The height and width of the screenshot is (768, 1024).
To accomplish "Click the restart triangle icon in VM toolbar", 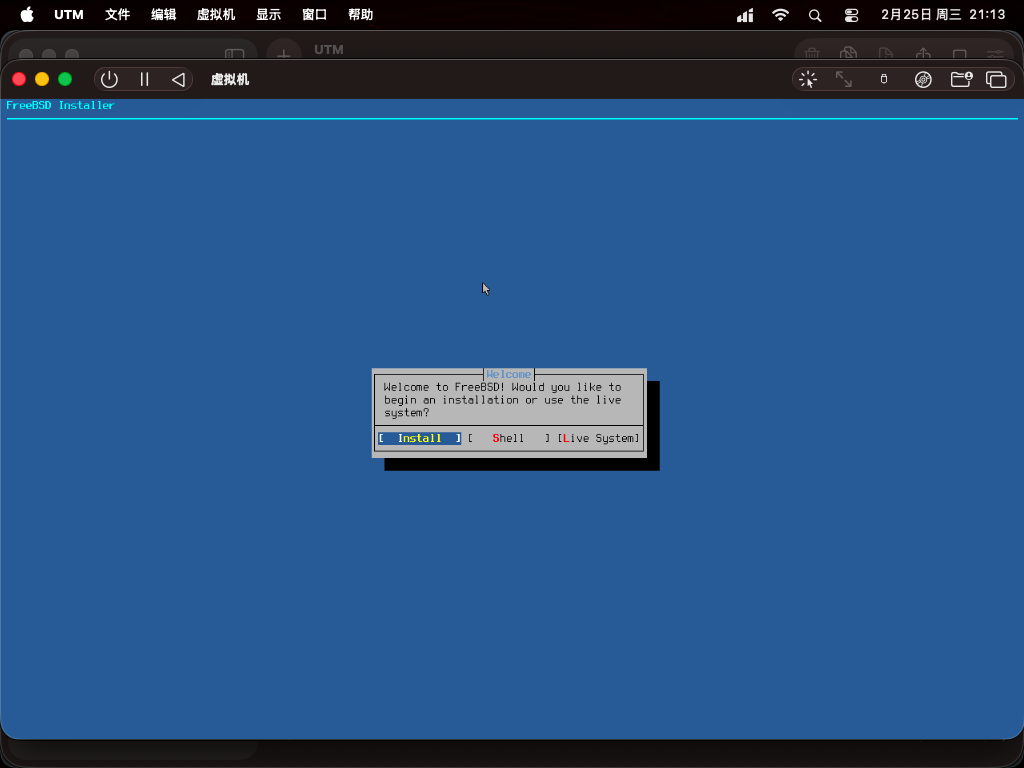I will pyautogui.click(x=178, y=80).
